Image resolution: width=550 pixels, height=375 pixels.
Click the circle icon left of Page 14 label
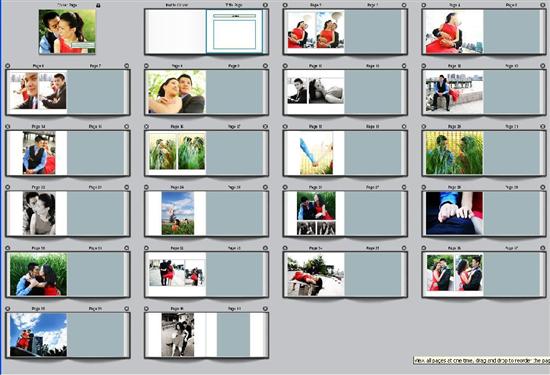click(x=8, y=126)
